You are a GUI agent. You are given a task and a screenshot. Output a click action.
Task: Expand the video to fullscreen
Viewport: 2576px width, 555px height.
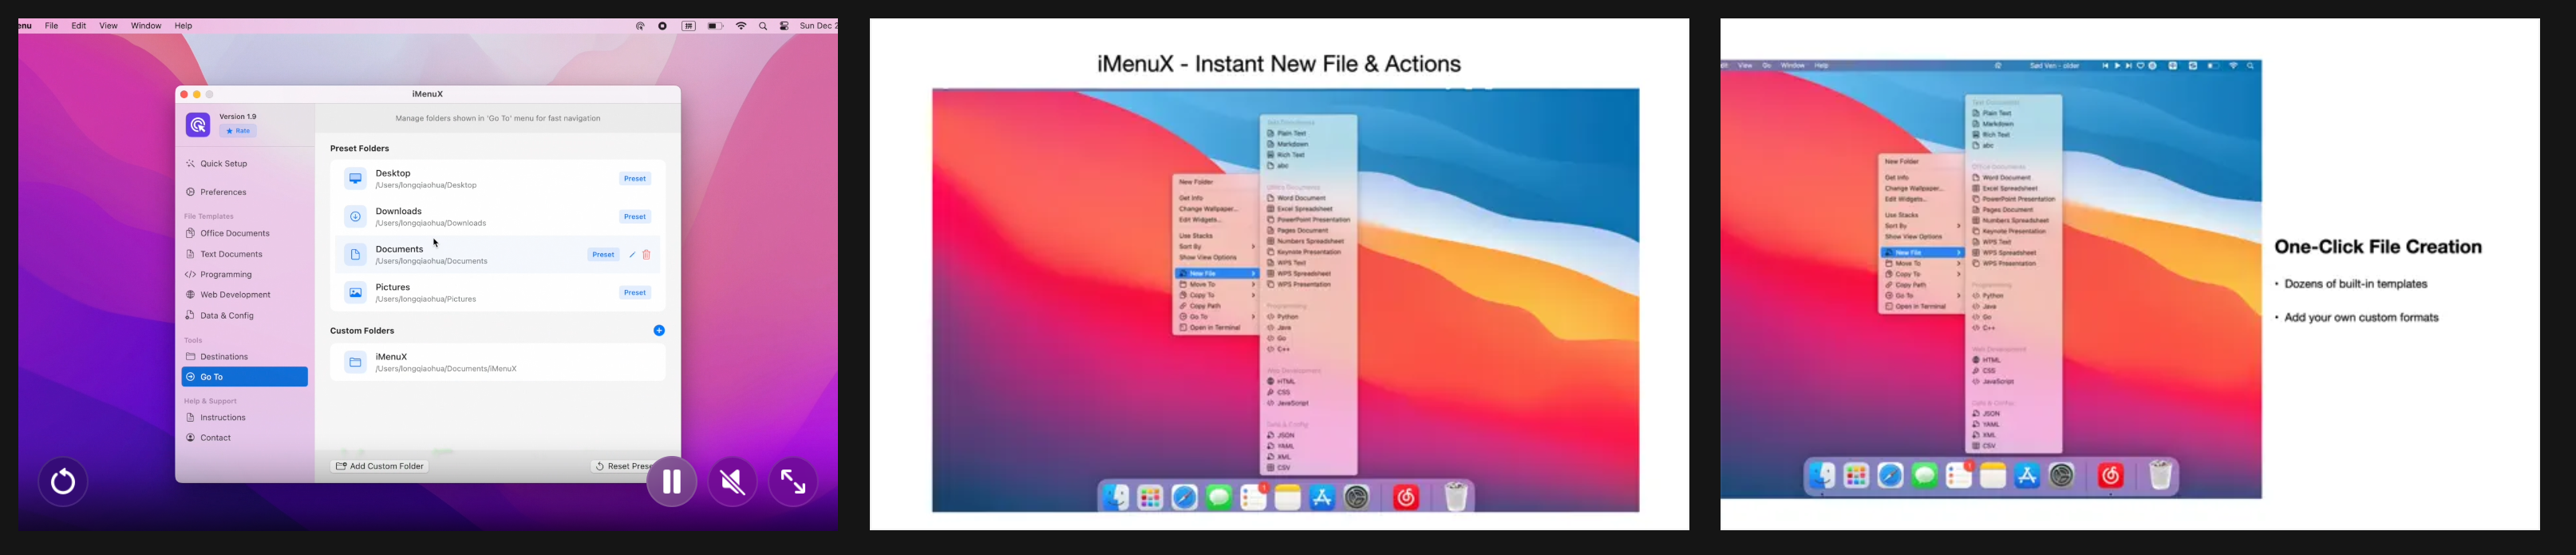793,482
